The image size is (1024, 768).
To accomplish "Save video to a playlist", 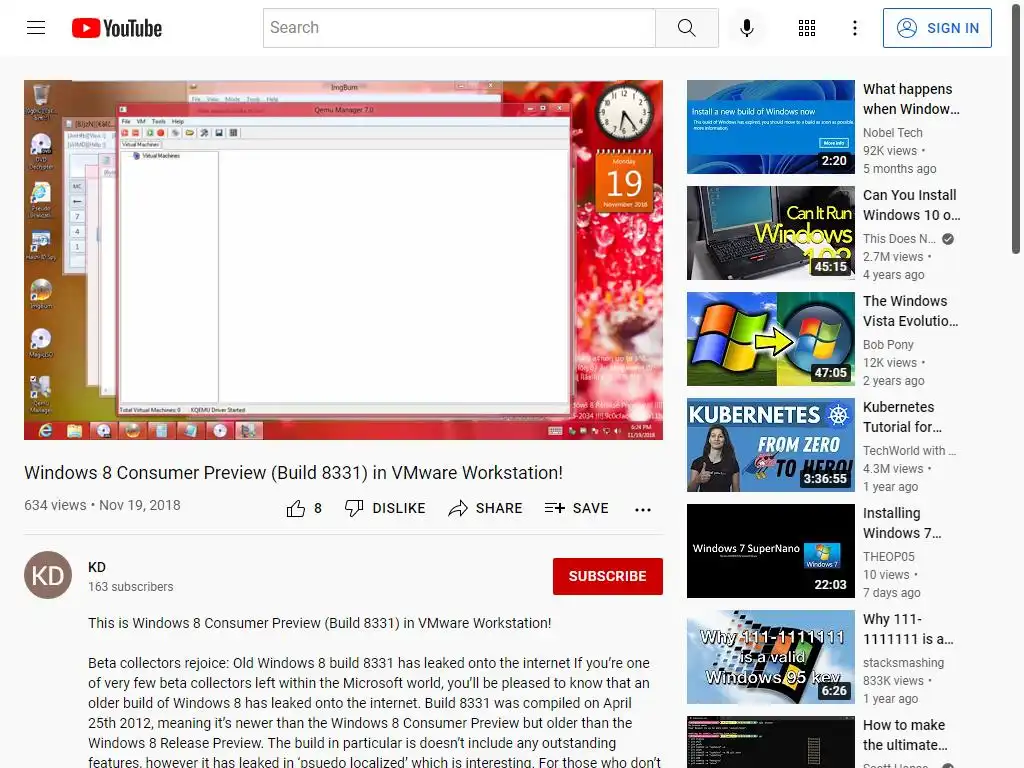I will click(x=576, y=508).
